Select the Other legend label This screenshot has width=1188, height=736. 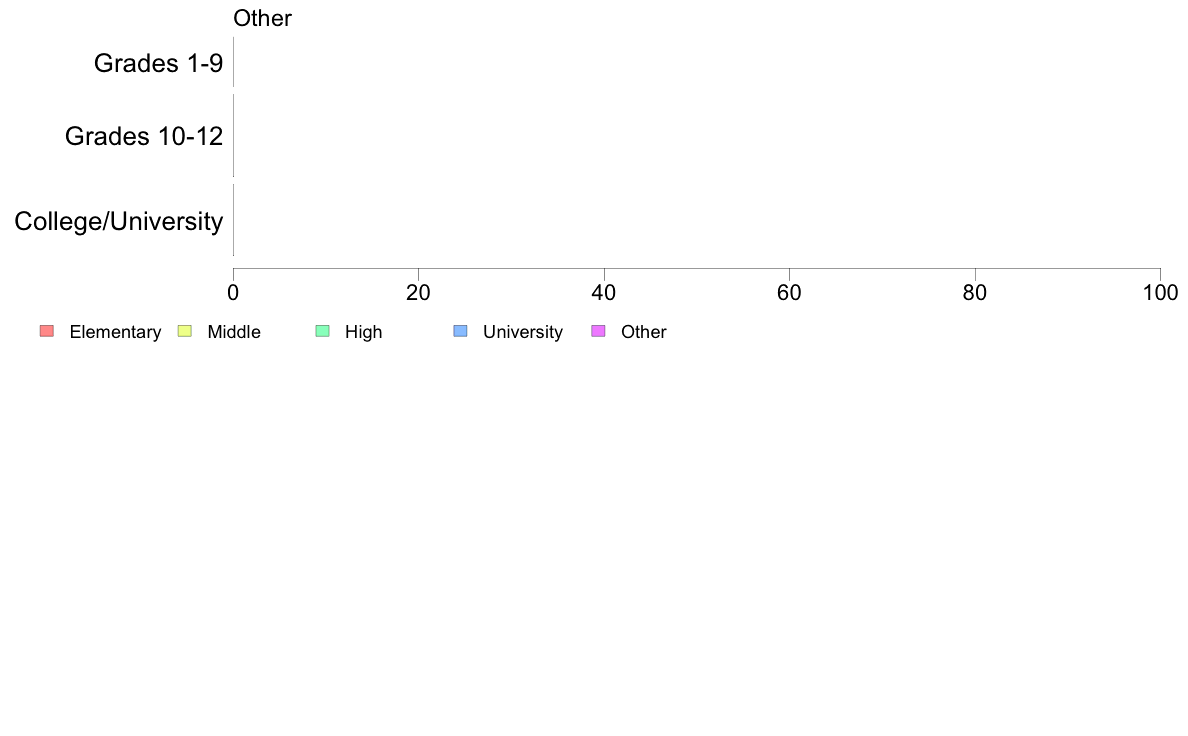[x=644, y=332]
